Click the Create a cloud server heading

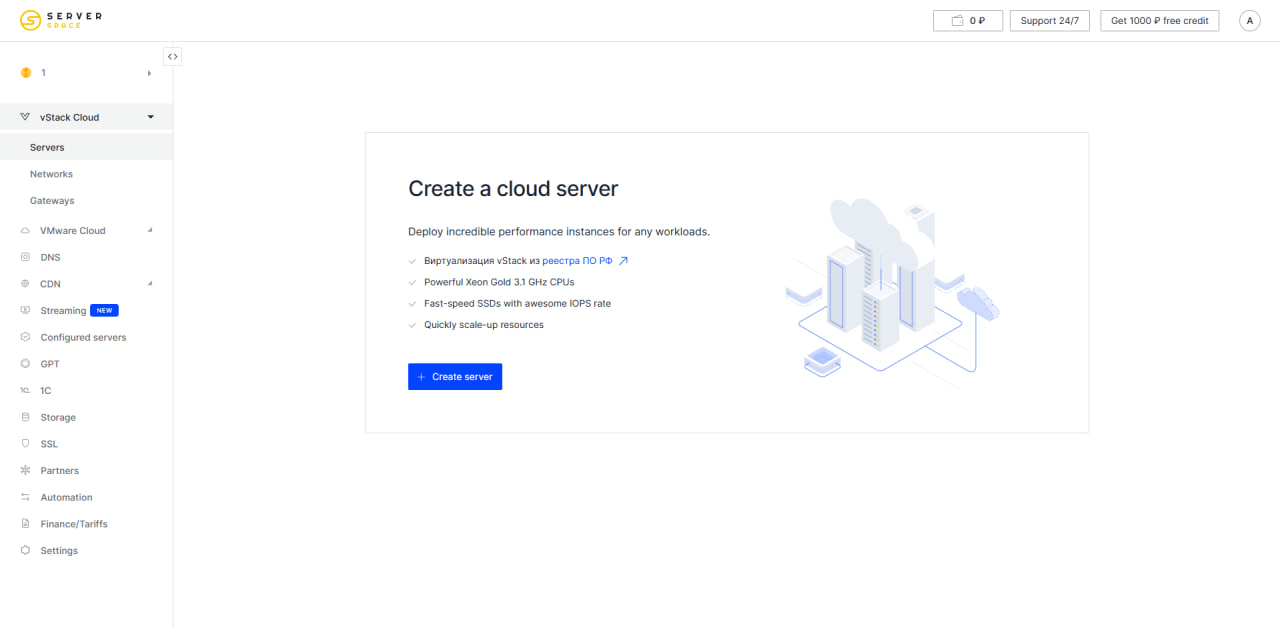513,188
